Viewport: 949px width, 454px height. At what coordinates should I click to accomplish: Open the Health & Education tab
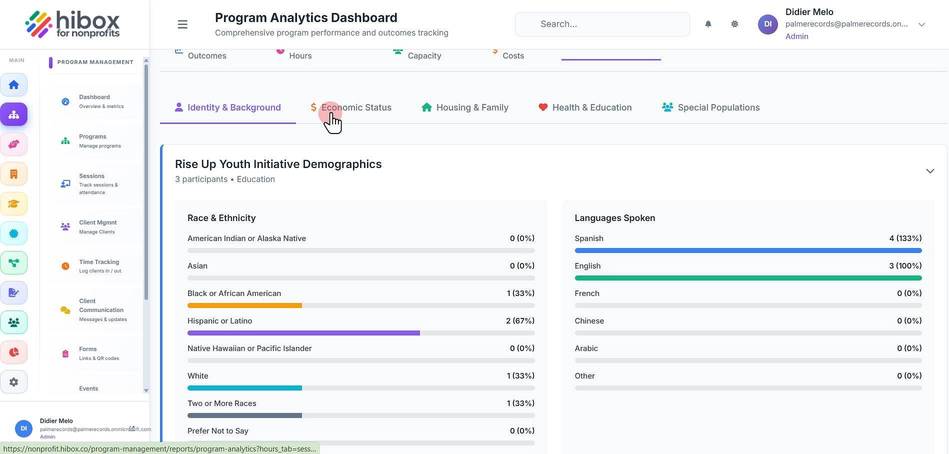(585, 108)
